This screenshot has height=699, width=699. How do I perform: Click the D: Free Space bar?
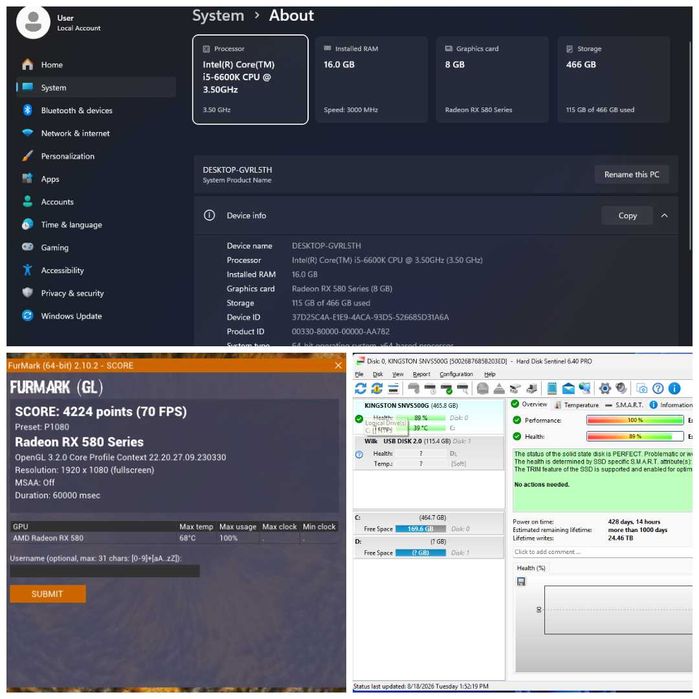click(420, 553)
